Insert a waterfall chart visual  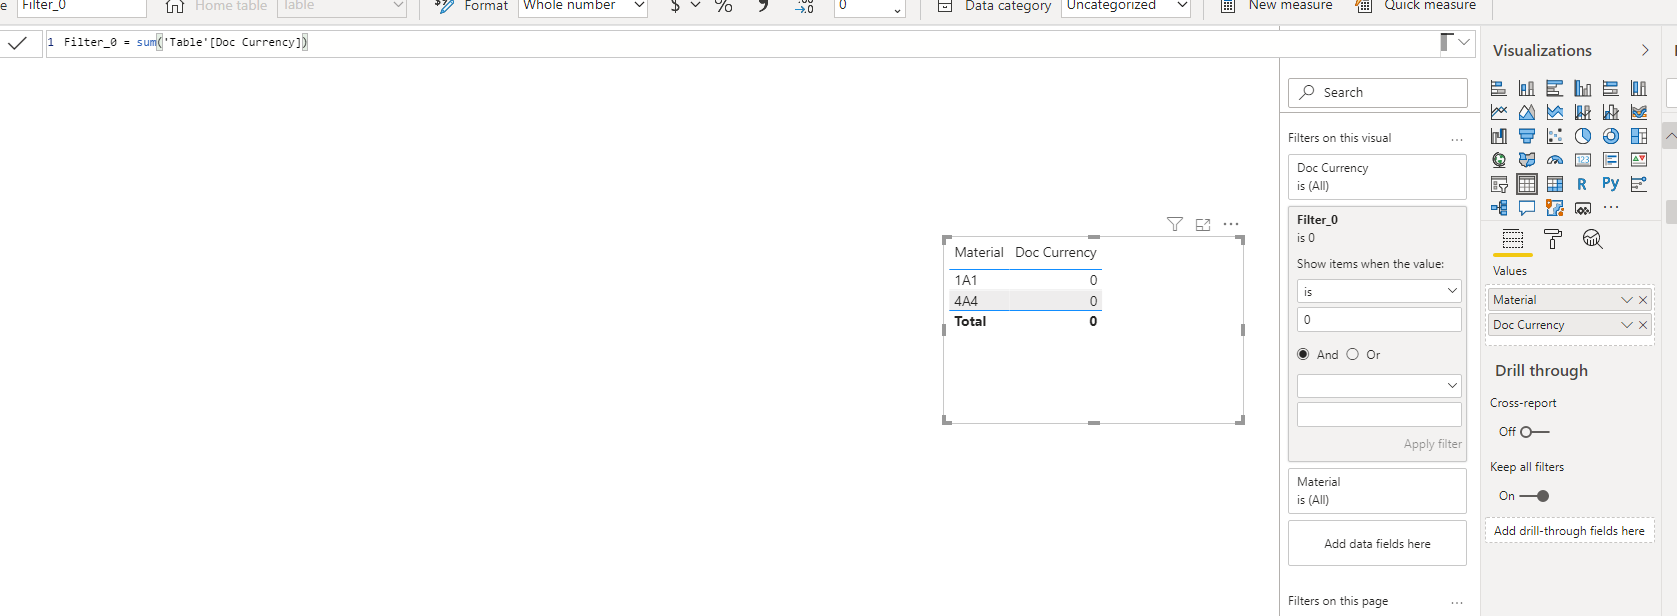[x=1498, y=136]
